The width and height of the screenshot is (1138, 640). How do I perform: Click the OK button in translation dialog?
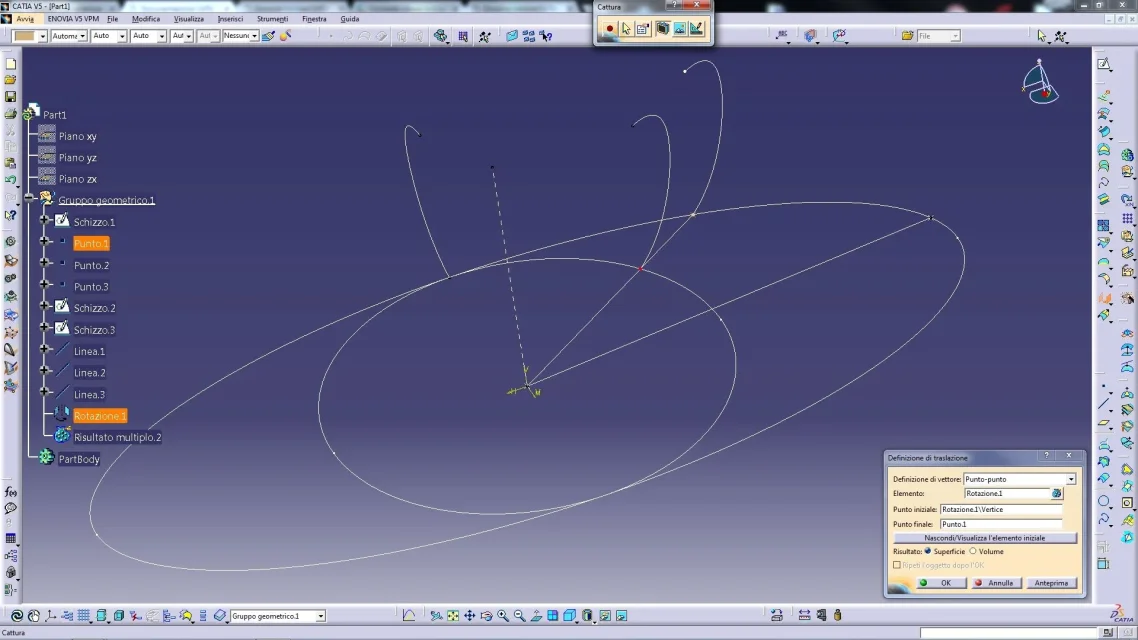pos(941,583)
